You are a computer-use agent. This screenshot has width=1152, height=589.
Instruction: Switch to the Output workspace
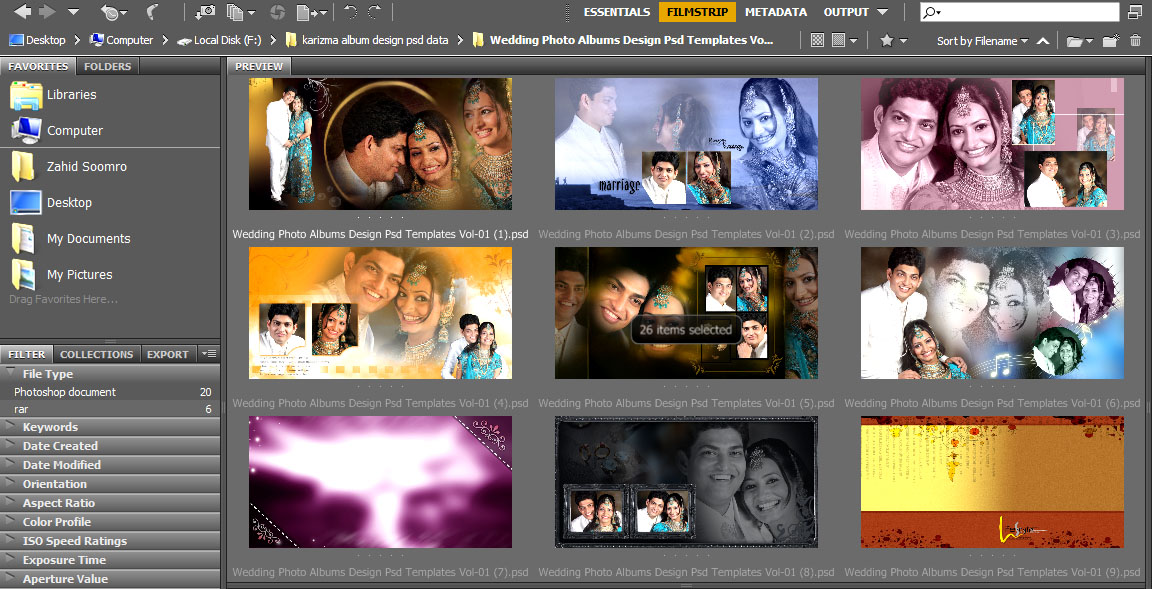[x=846, y=12]
